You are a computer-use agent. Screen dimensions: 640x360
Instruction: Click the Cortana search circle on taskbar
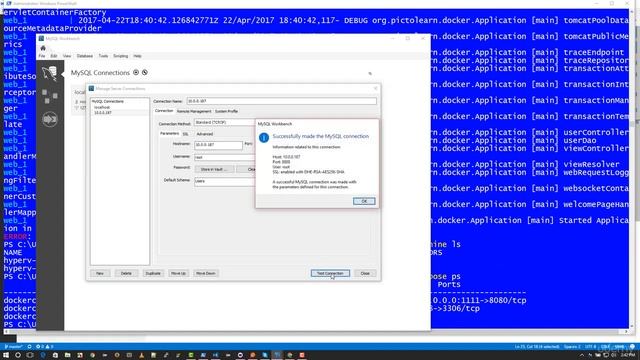coord(18,355)
